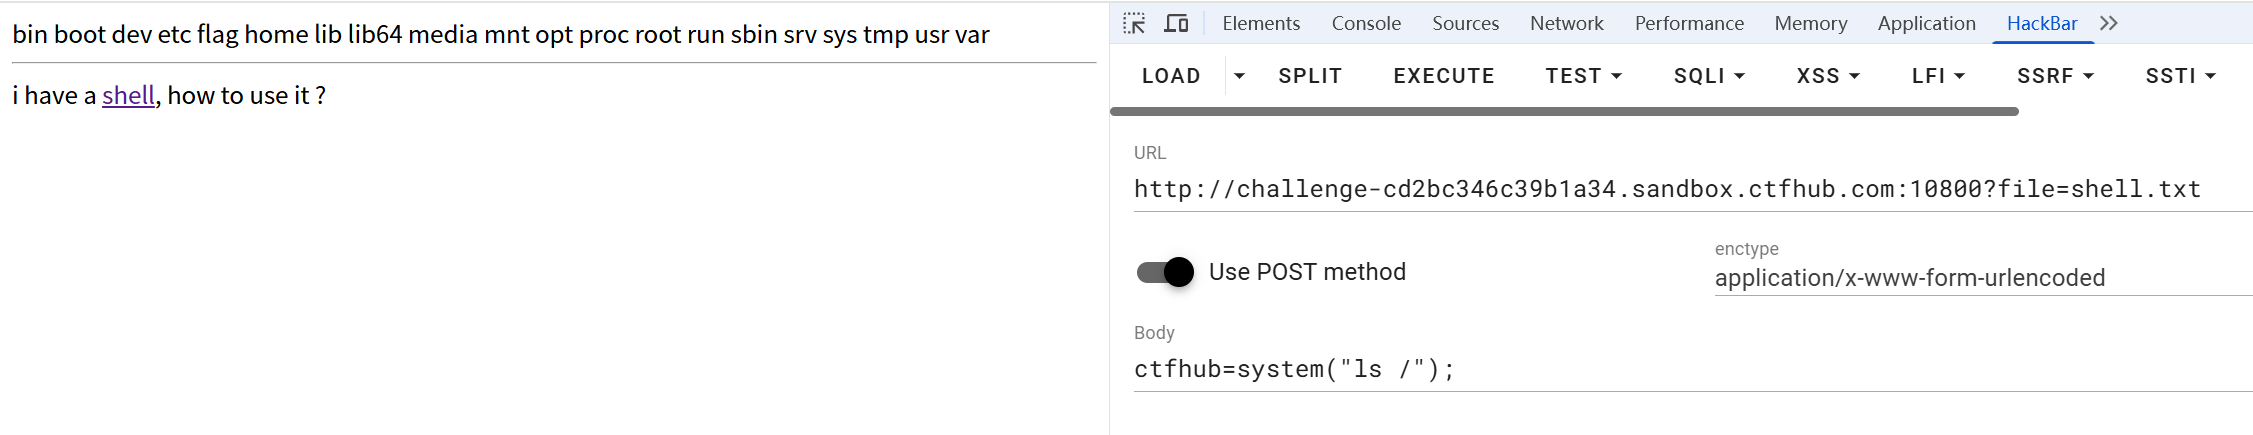Expand the SQLI menu
This screenshot has height=435, width=2253.
click(1709, 76)
